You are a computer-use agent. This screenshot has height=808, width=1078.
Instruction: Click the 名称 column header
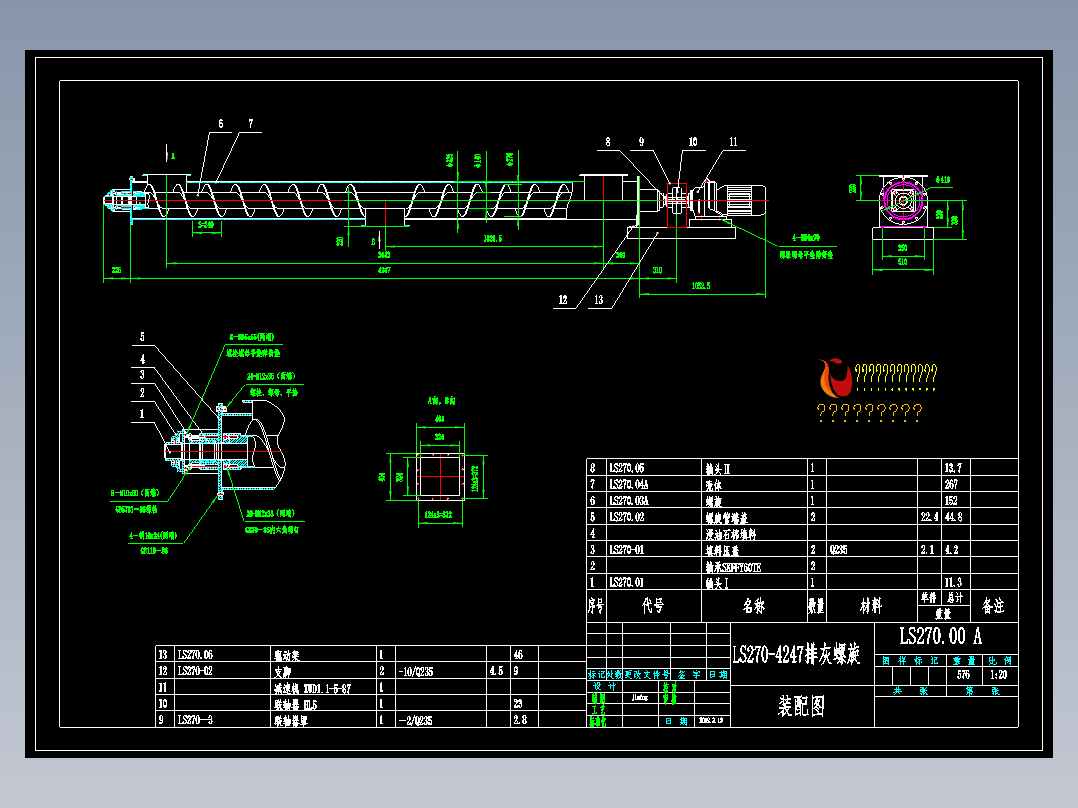[754, 606]
